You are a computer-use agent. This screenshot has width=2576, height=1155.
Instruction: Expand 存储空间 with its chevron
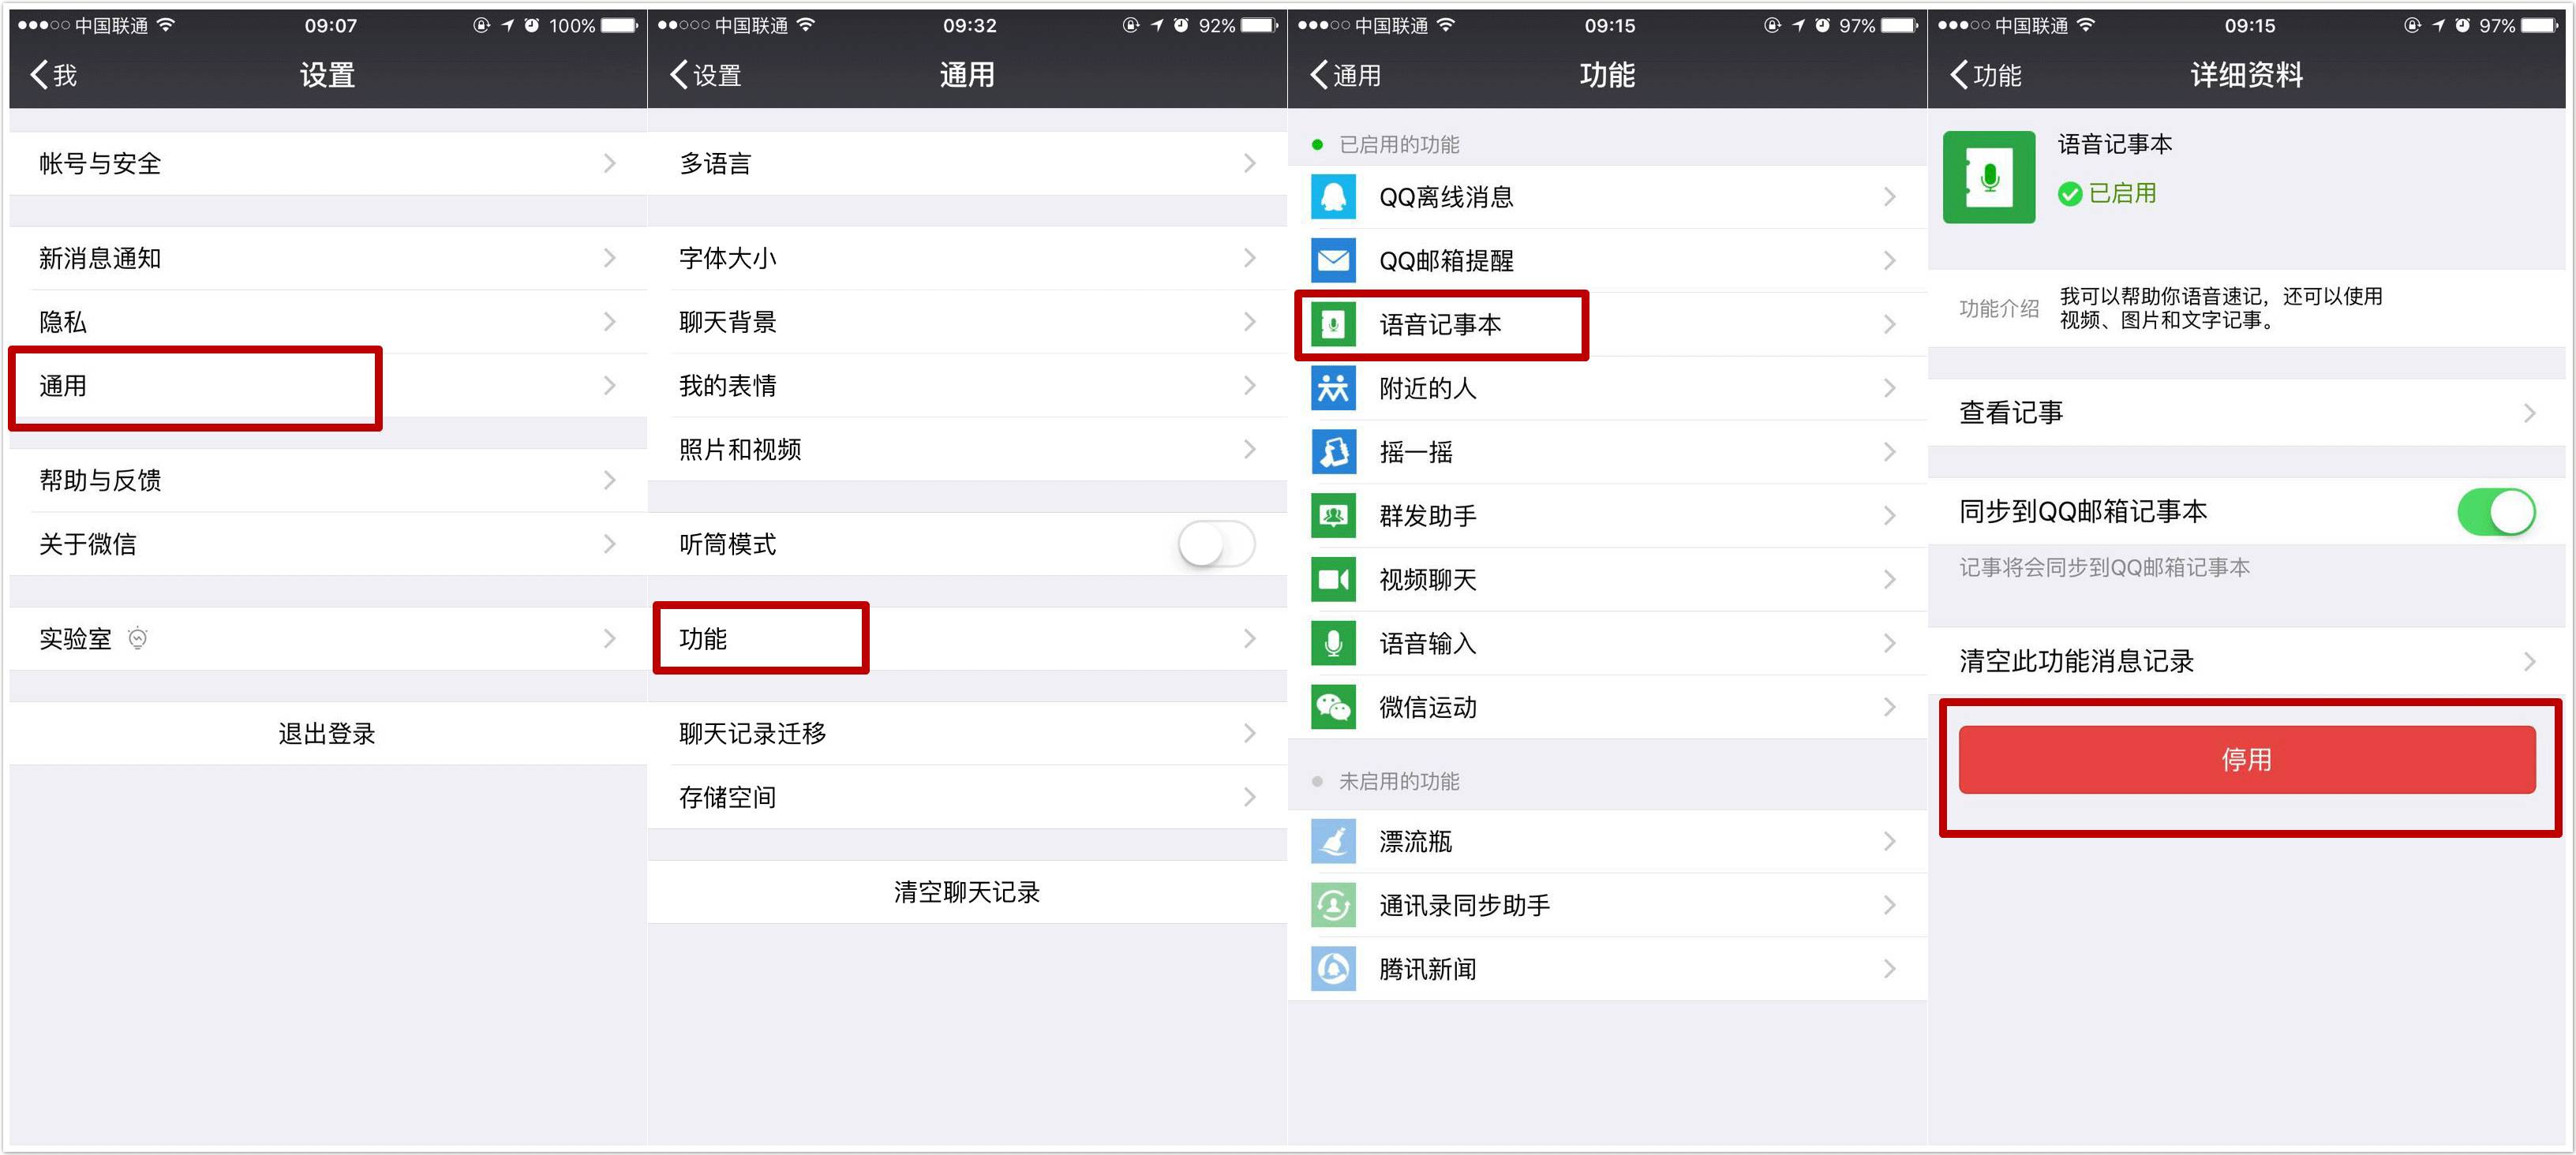1249,796
